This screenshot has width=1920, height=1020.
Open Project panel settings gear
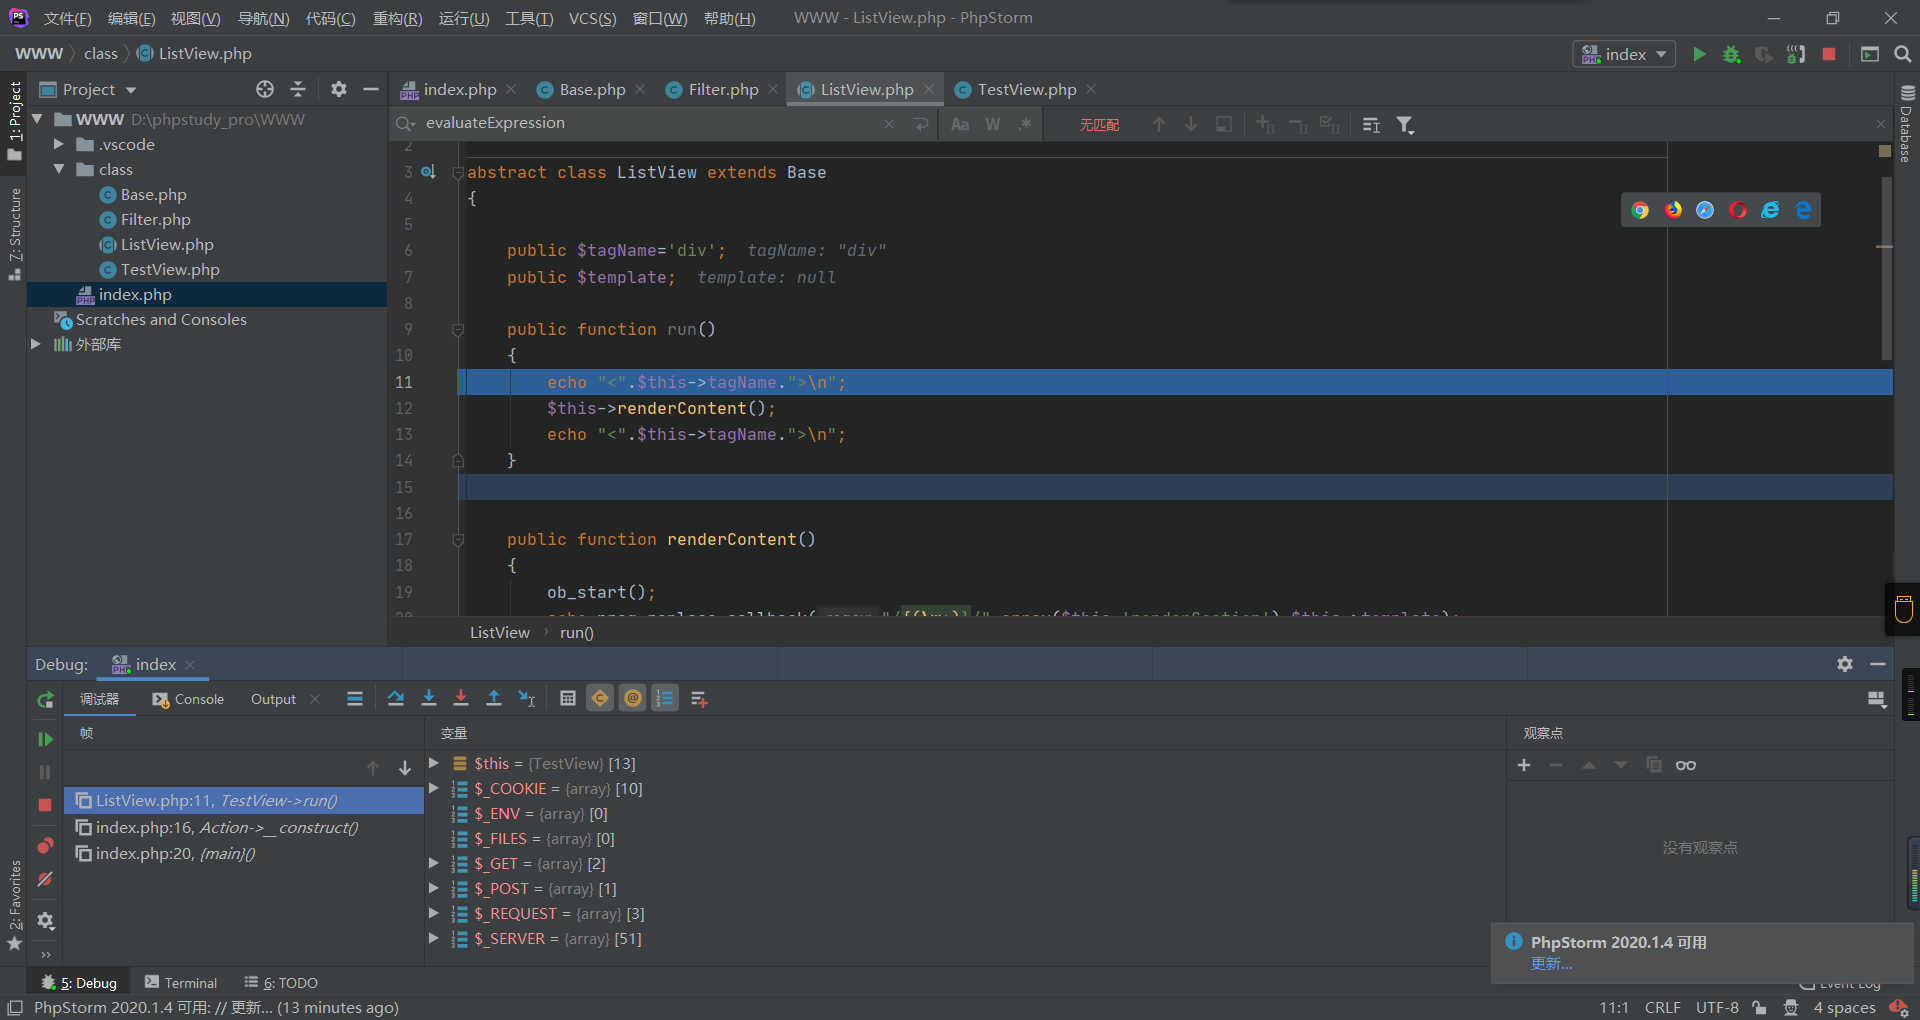tap(339, 89)
